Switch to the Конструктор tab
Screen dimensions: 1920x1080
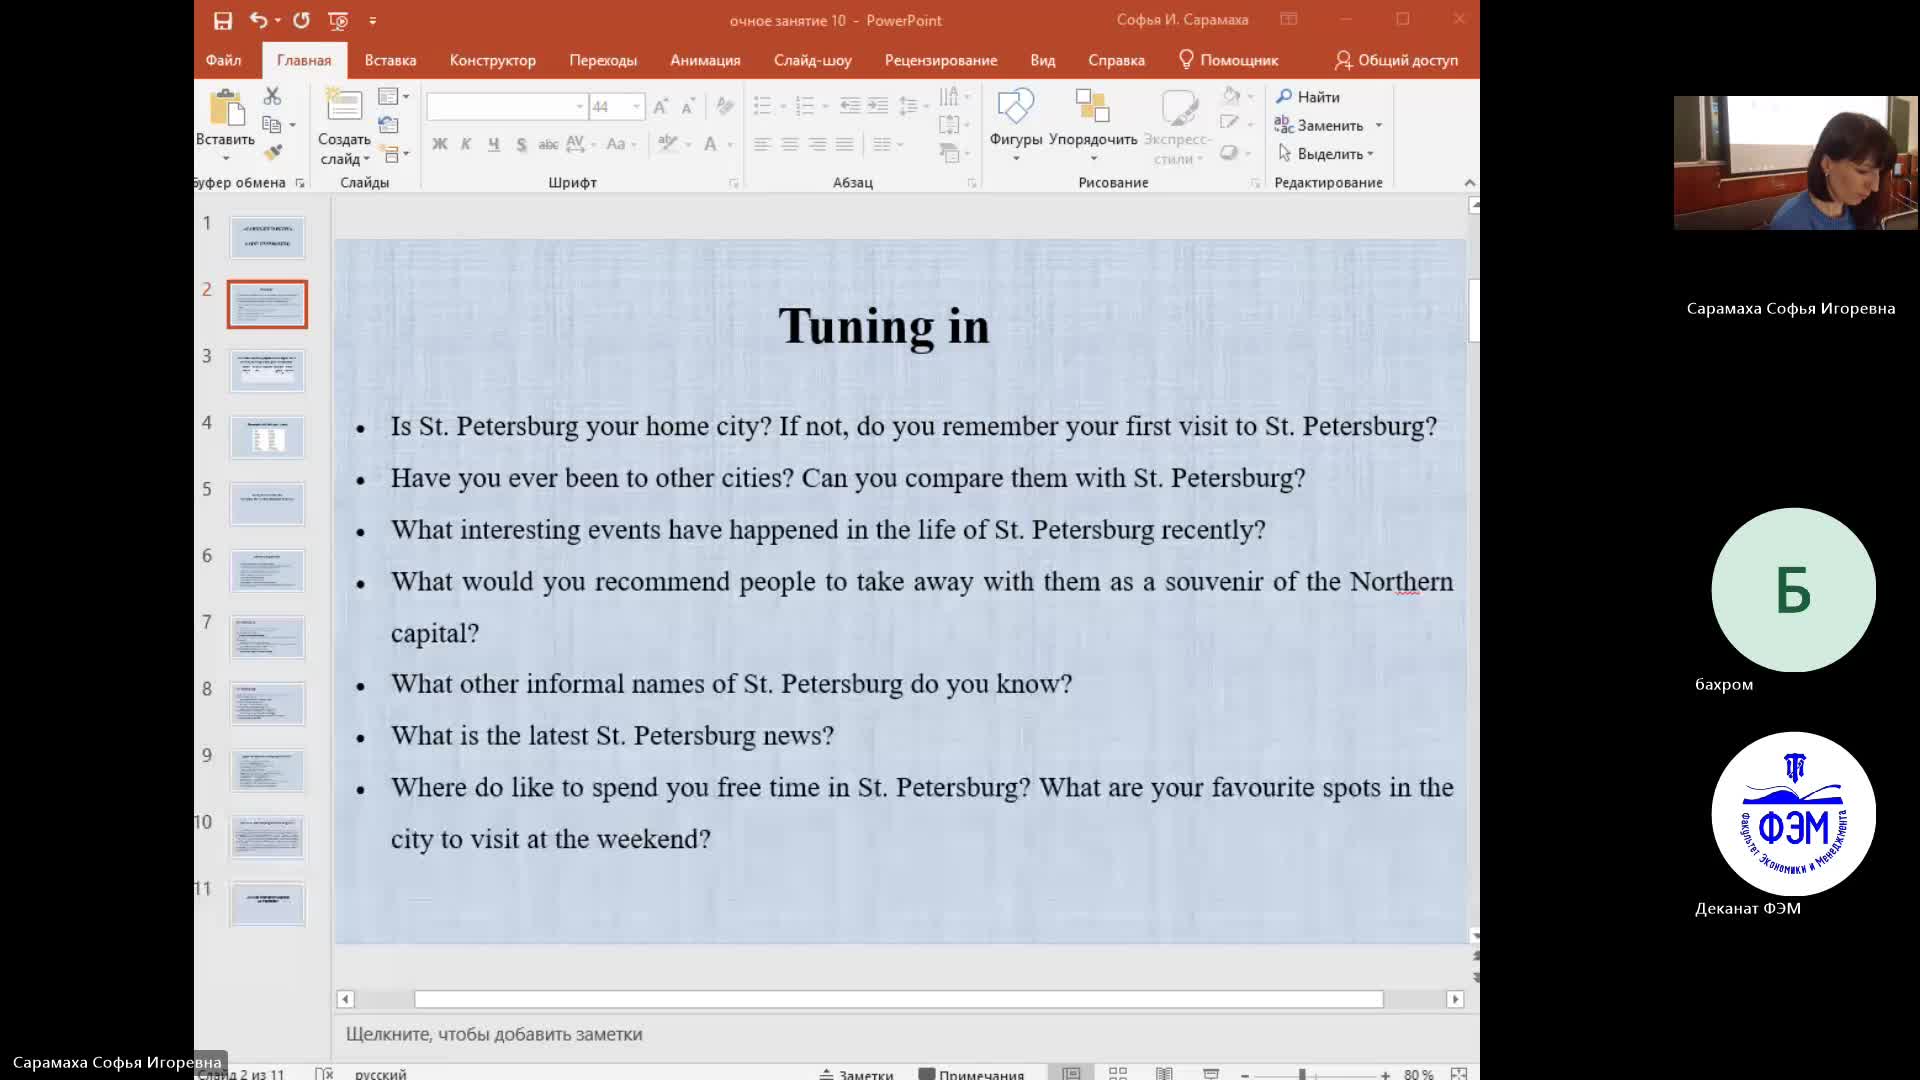(x=493, y=60)
